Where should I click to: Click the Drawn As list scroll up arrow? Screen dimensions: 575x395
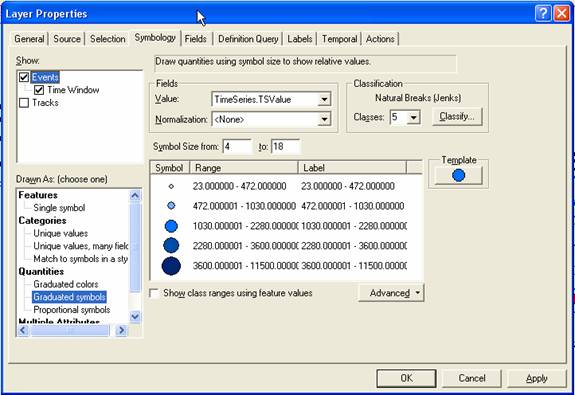[135, 195]
